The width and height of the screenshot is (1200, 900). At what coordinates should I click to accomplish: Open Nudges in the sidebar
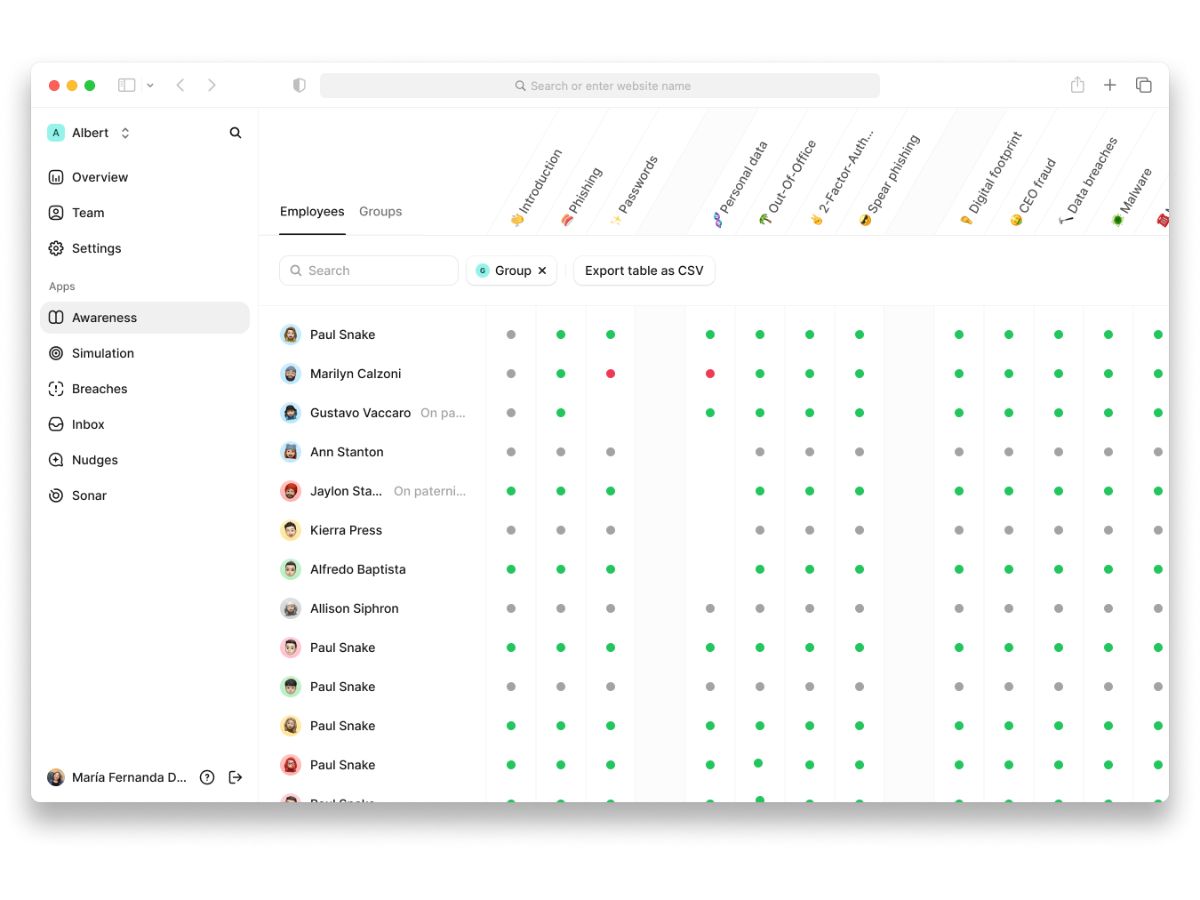pyautogui.click(x=144, y=460)
